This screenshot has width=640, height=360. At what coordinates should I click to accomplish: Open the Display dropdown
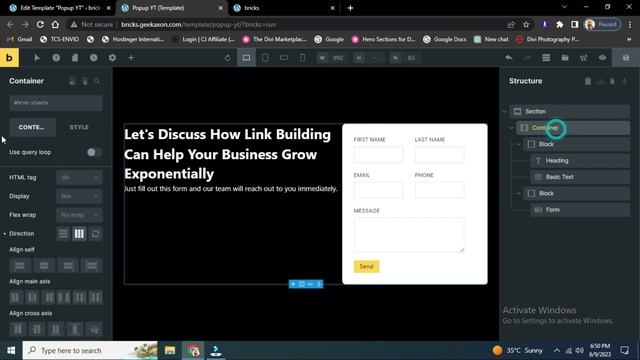79,196
